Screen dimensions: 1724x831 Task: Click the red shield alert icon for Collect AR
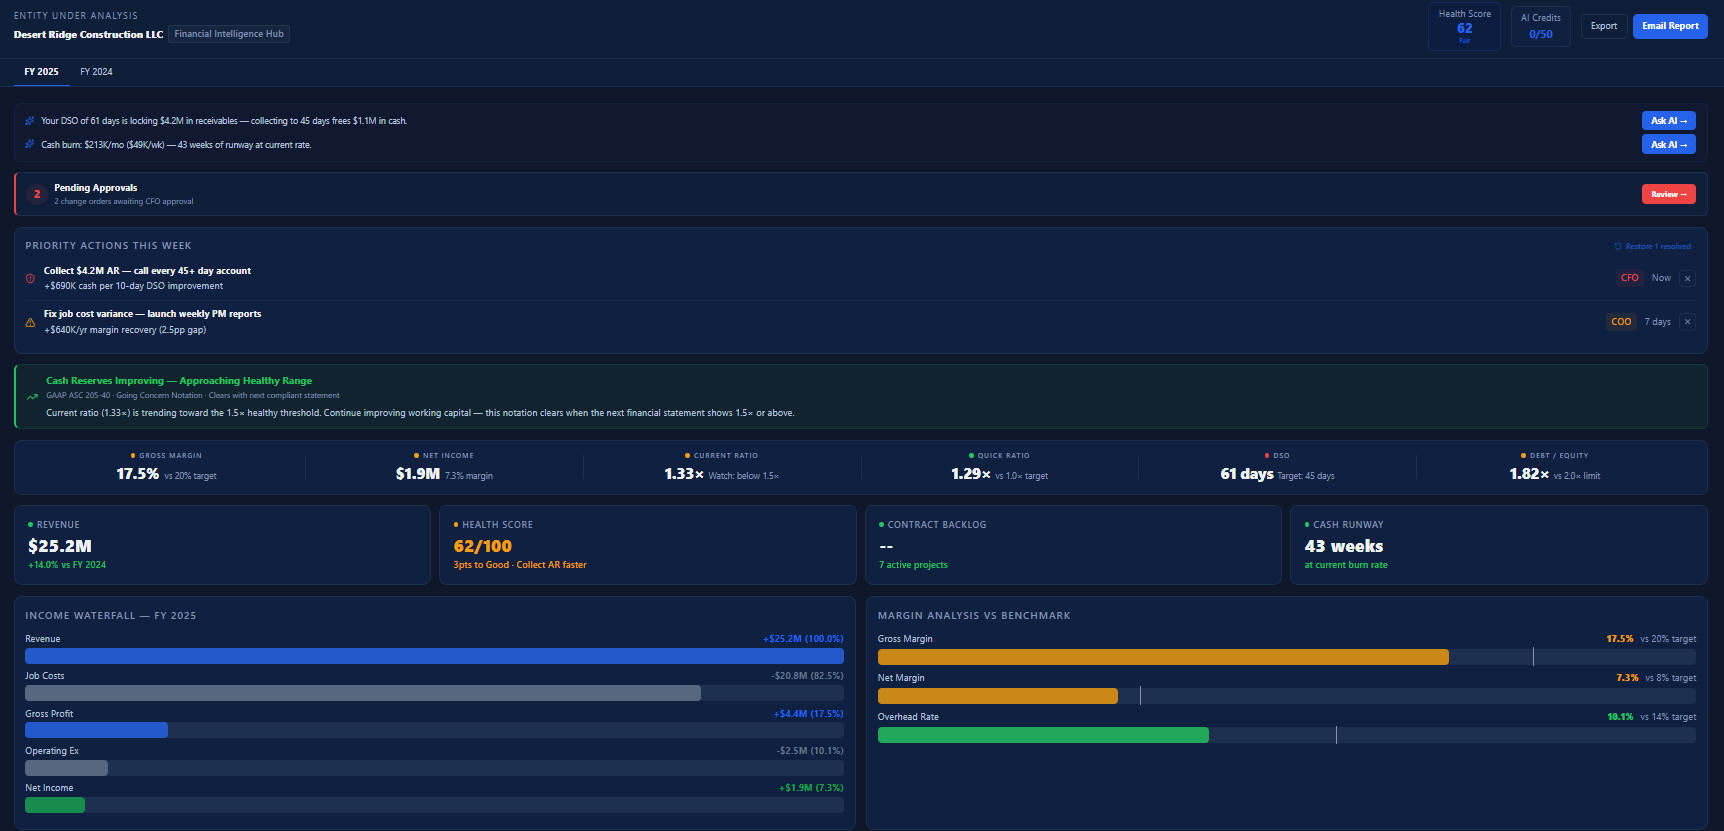coord(30,278)
